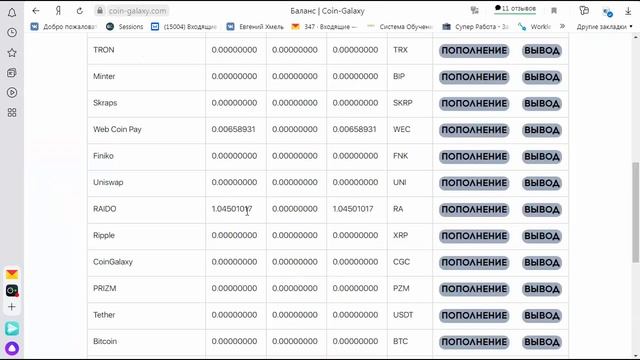640x360 pixels.
Task: Withdraw Skraps with ВЫВОД
Action: [542, 104]
